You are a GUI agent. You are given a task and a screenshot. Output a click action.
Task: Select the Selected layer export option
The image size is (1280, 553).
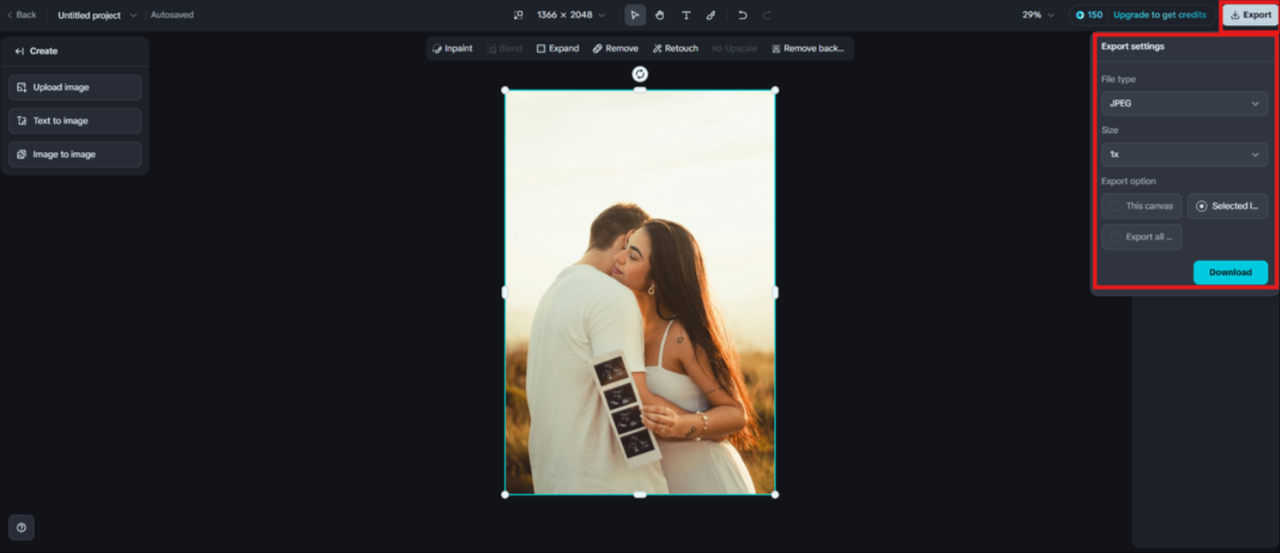[1227, 206]
